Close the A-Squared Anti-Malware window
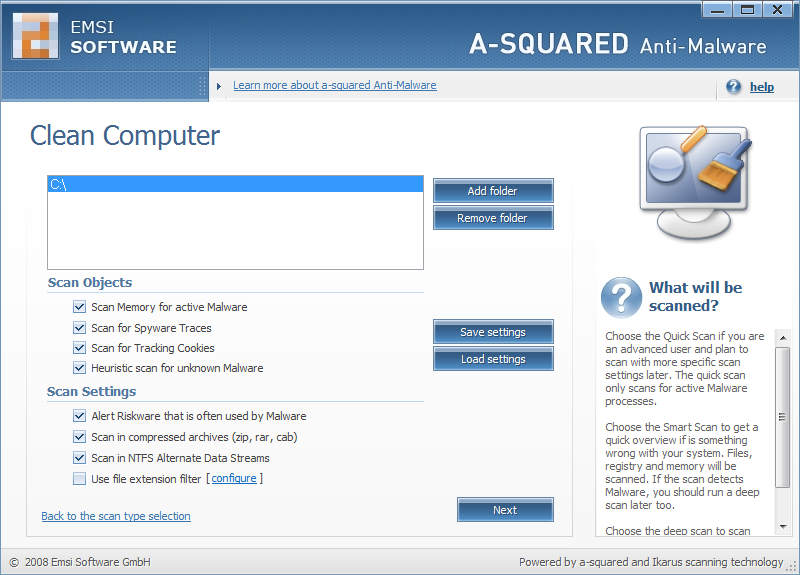Viewport: 800px width, 575px height. (x=778, y=9)
